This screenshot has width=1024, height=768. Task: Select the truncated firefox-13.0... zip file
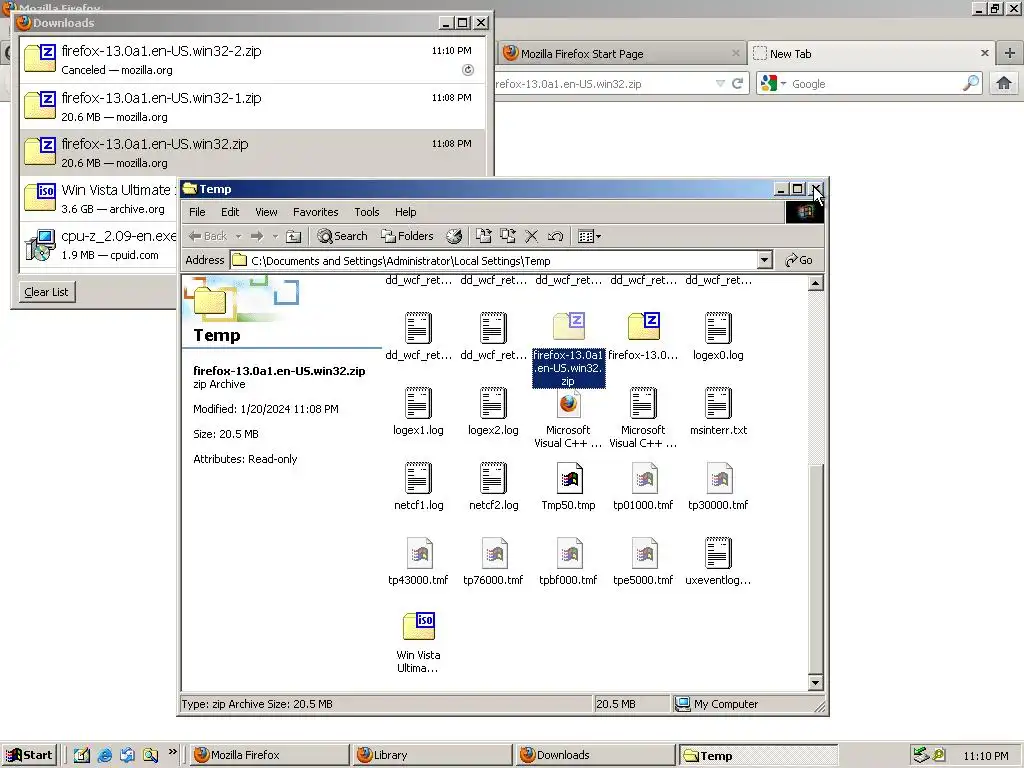pos(643,336)
